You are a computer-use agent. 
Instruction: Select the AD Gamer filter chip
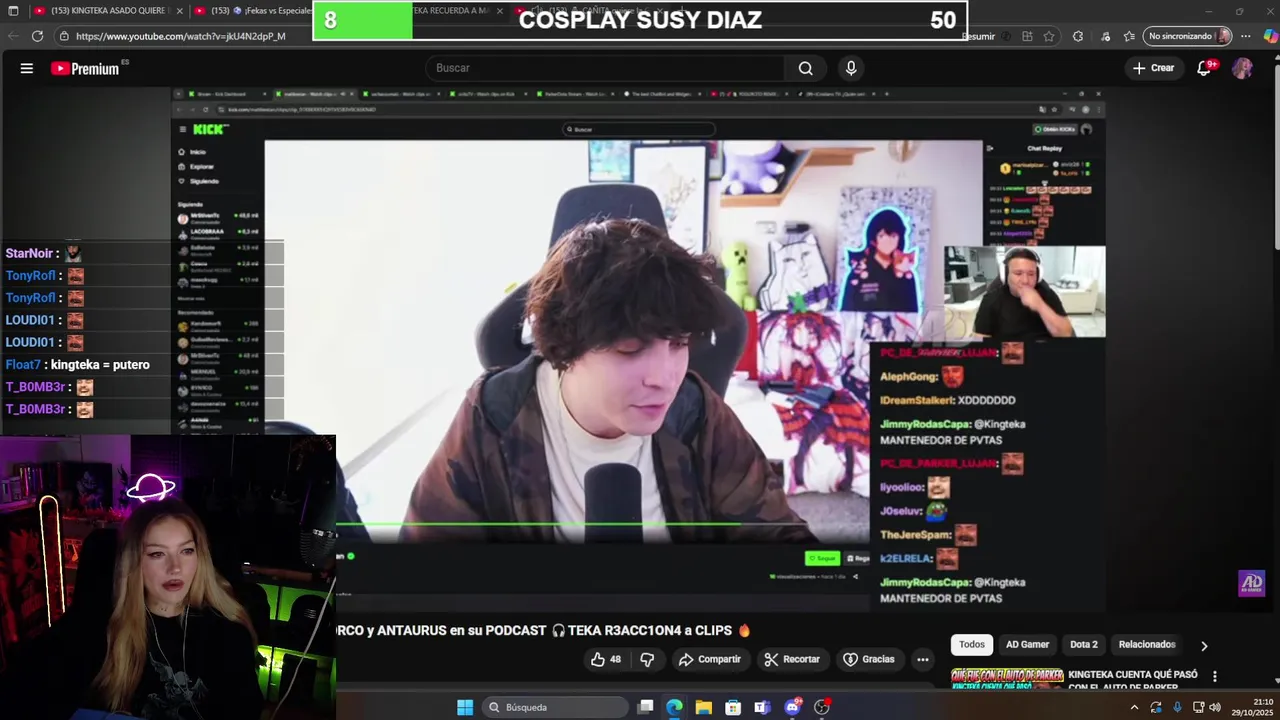click(1027, 645)
